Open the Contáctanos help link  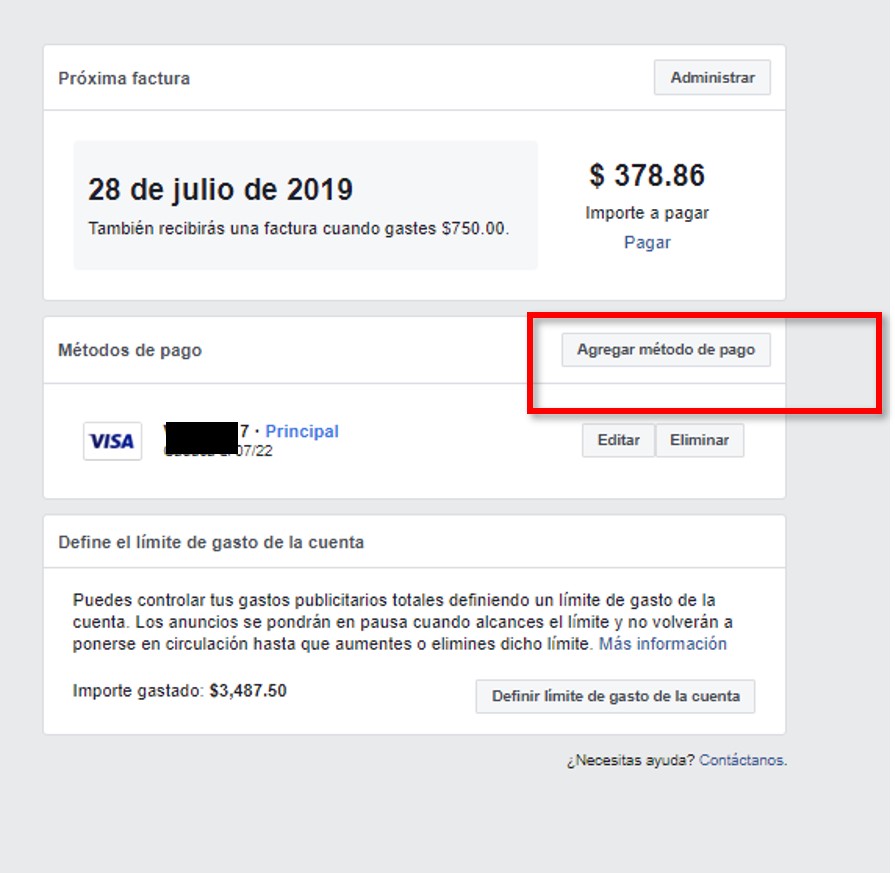click(x=741, y=760)
